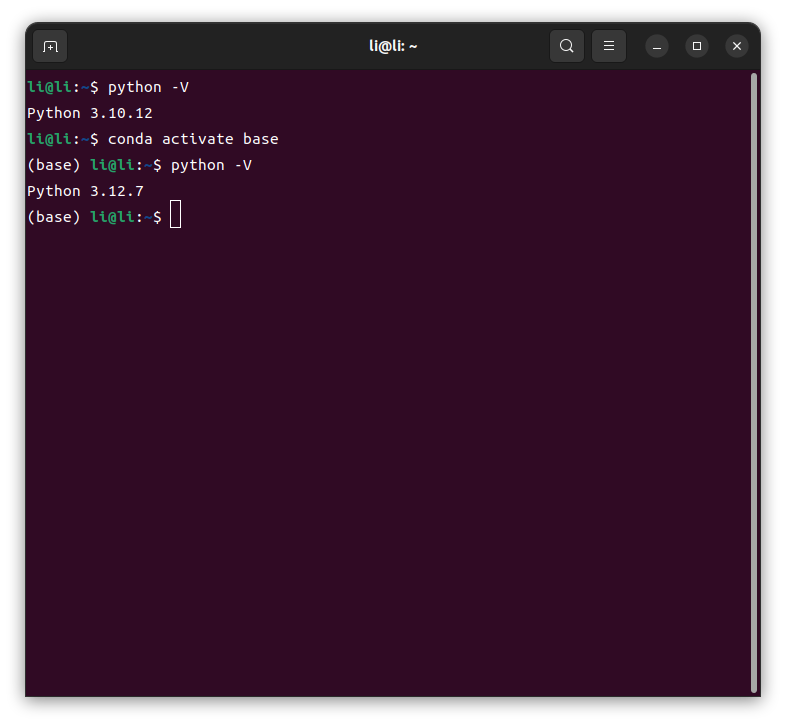Click the 'conda activate base' command
Viewport: 786px width, 725px height.
(x=193, y=139)
